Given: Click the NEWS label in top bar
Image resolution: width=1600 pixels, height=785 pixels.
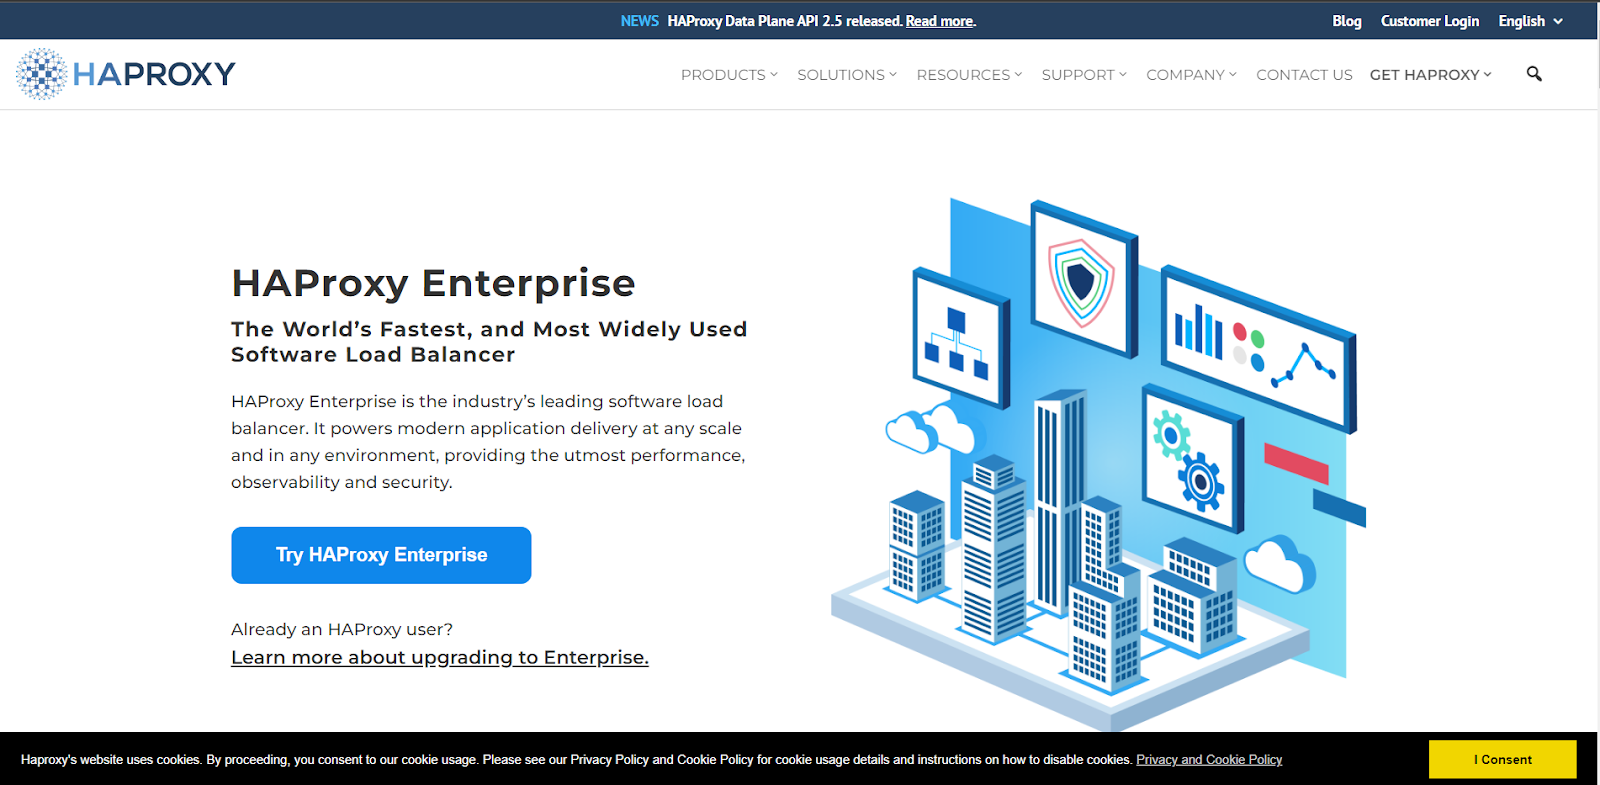Looking at the screenshot, I should [639, 21].
